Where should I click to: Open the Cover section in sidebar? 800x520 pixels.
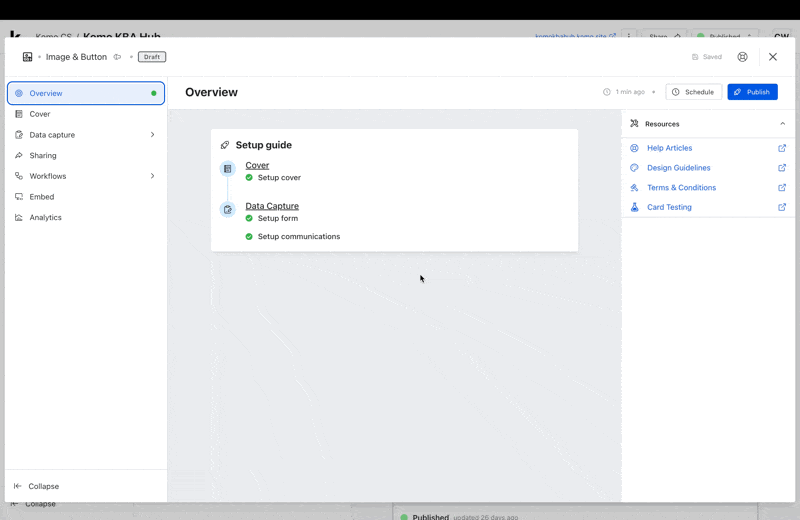coord(40,114)
